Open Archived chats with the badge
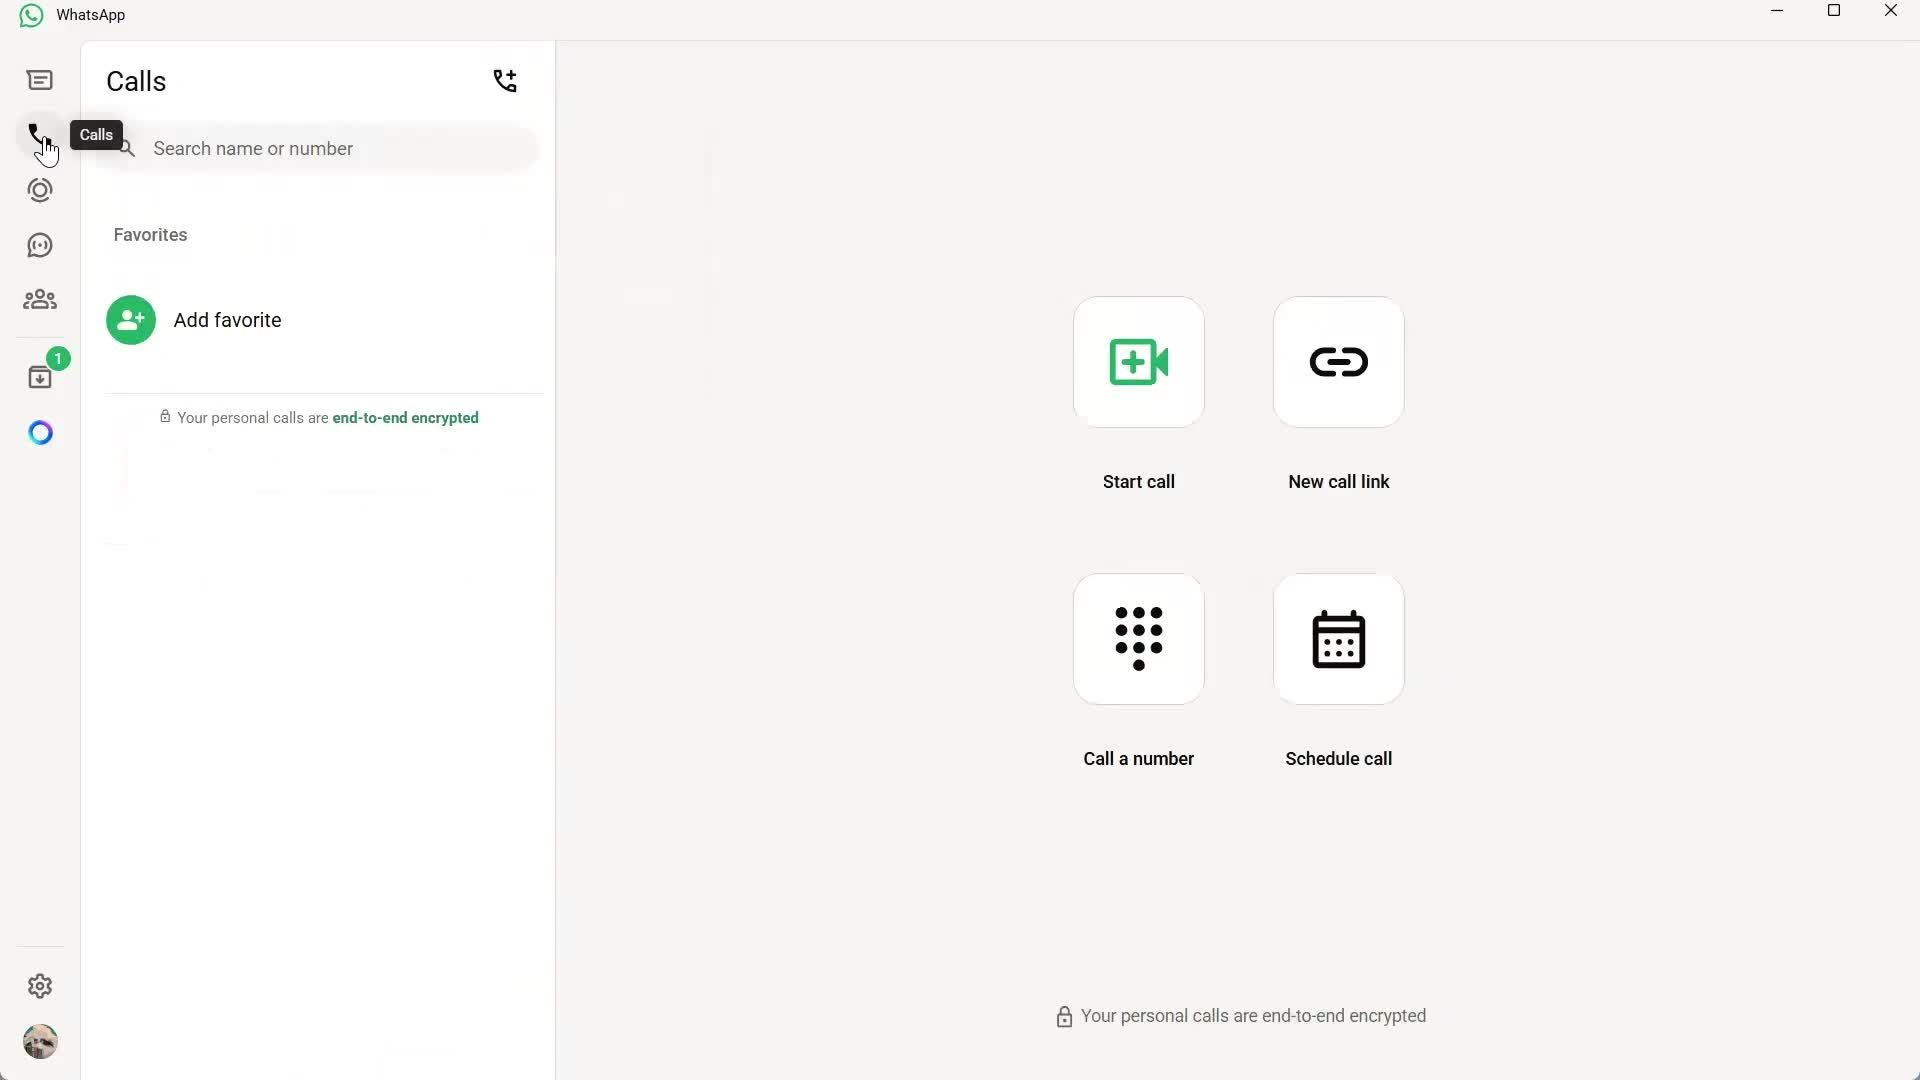The height and width of the screenshot is (1080, 1920). point(40,376)
